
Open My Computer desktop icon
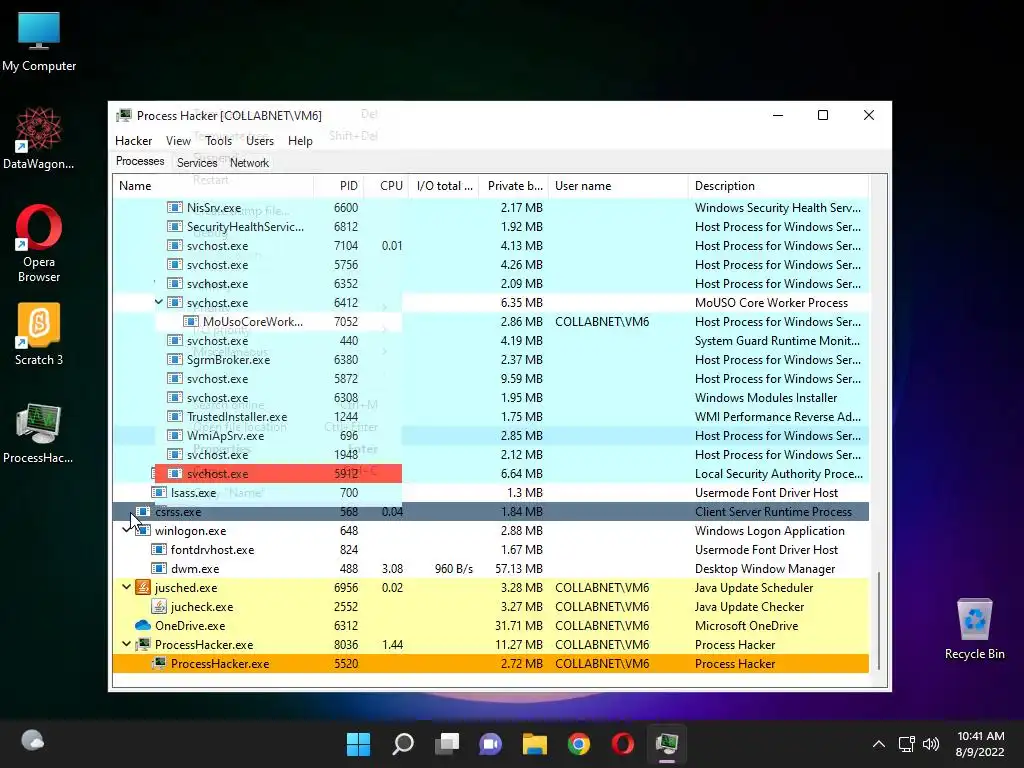39,41
